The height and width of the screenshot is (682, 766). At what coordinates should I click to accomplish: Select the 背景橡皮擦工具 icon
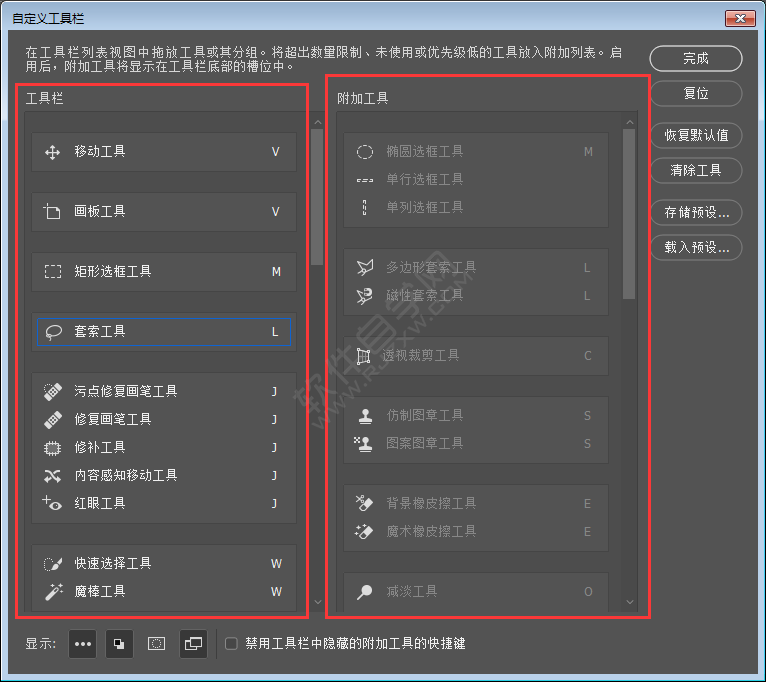coord(364,503)
